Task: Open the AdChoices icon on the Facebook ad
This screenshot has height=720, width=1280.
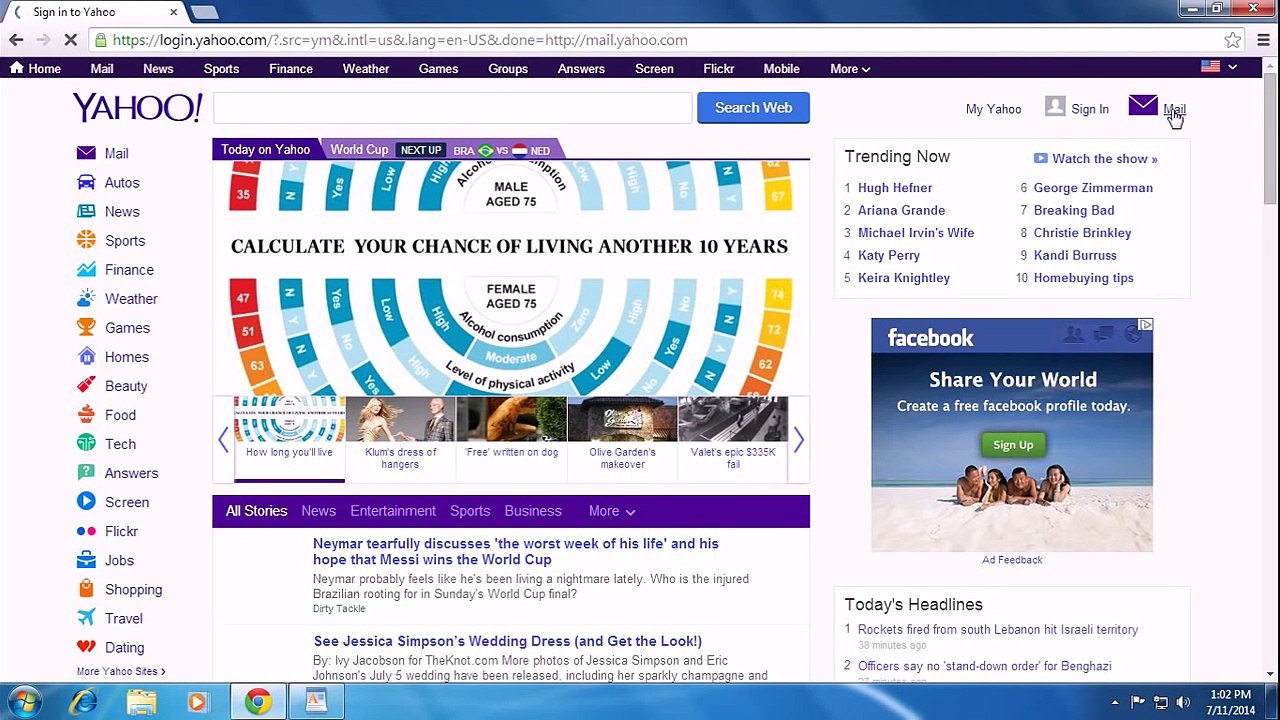Action: click(1145, 325)
